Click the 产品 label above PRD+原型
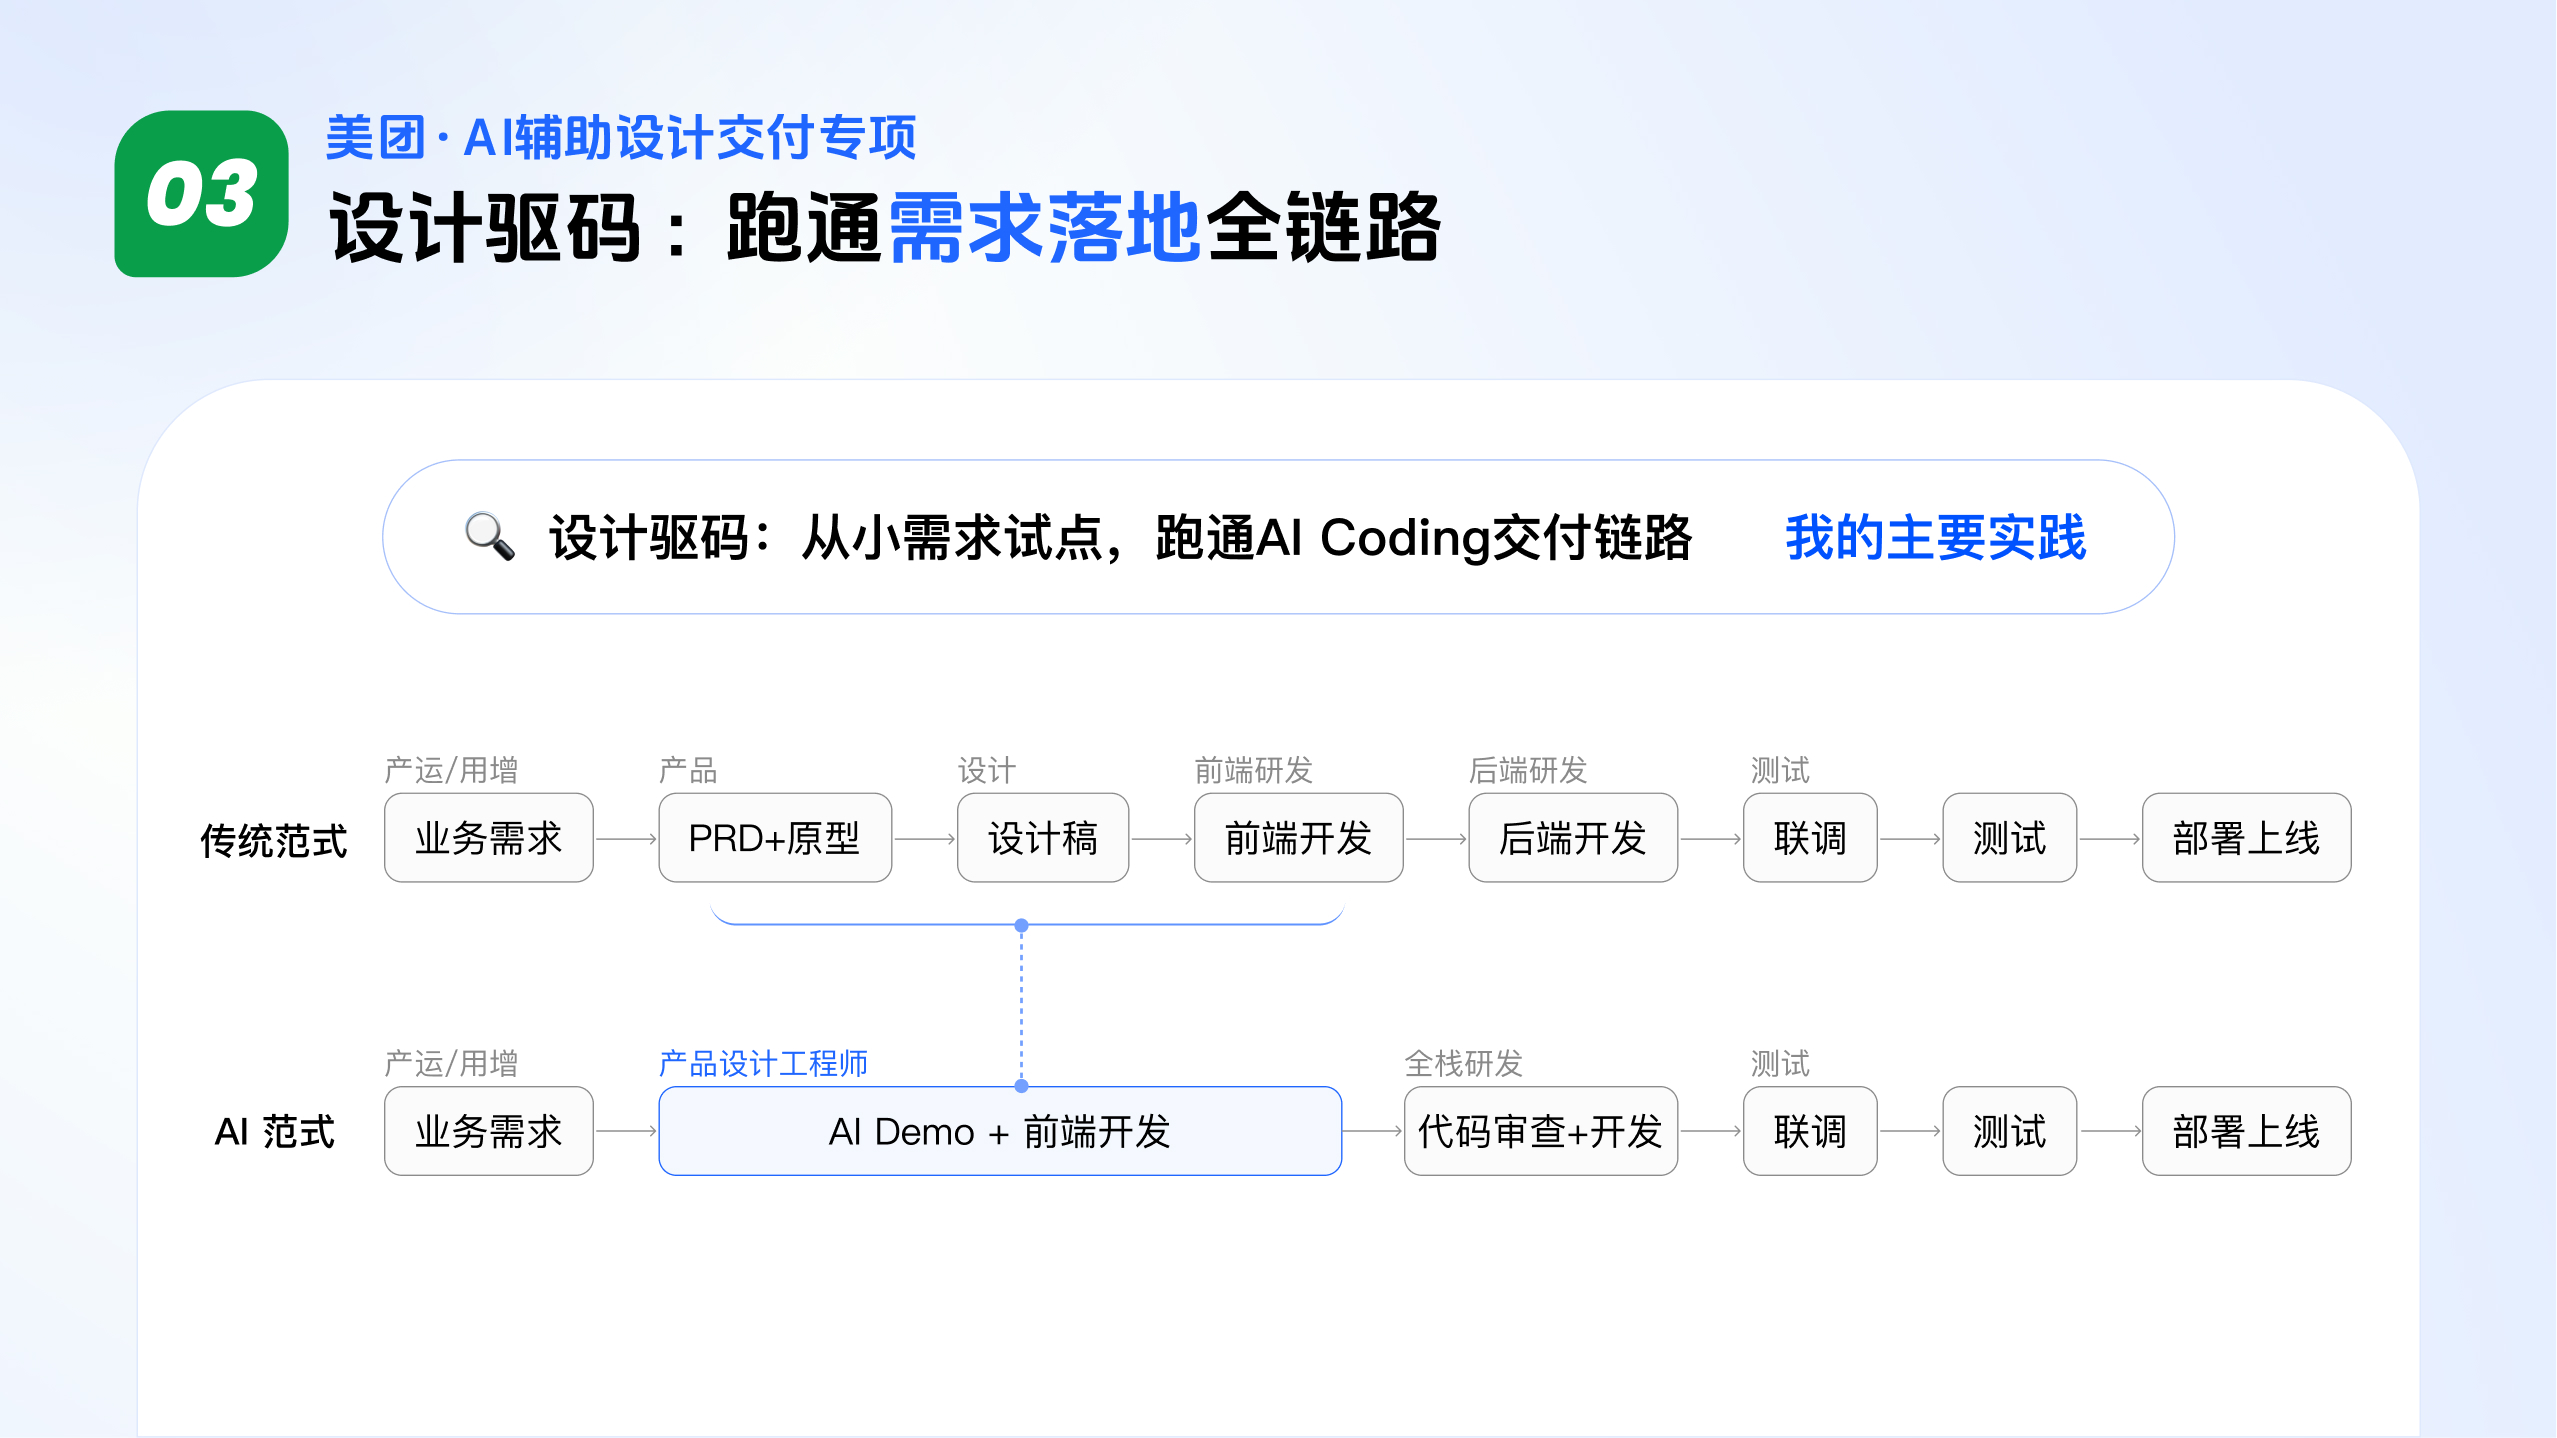 coord(688,770)
